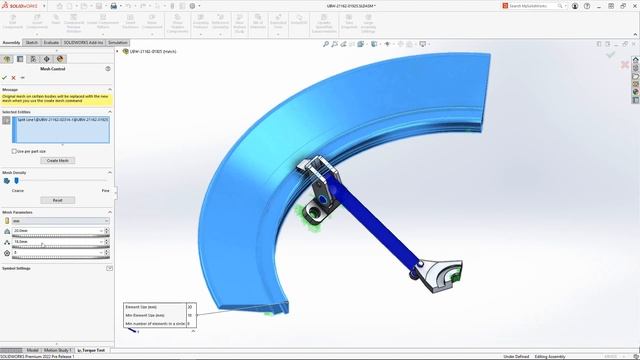Open the ConfigurationManager tab icon
Image resolution: width=640 pixels, height=360 pixels.
coord(33,59)
